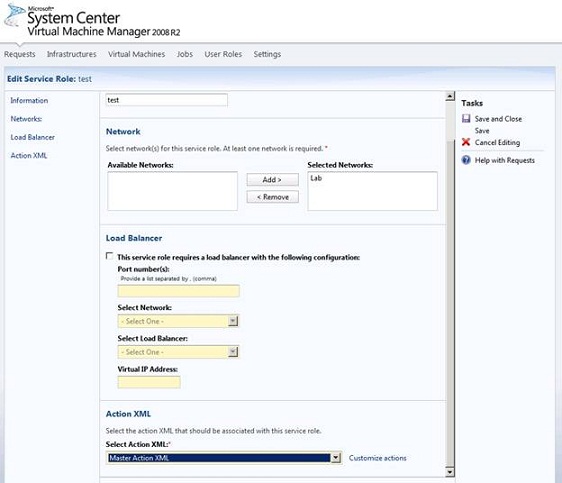Click the < Remove button
562x483 pixels.
pyautogui.click(x=272, y=197)
